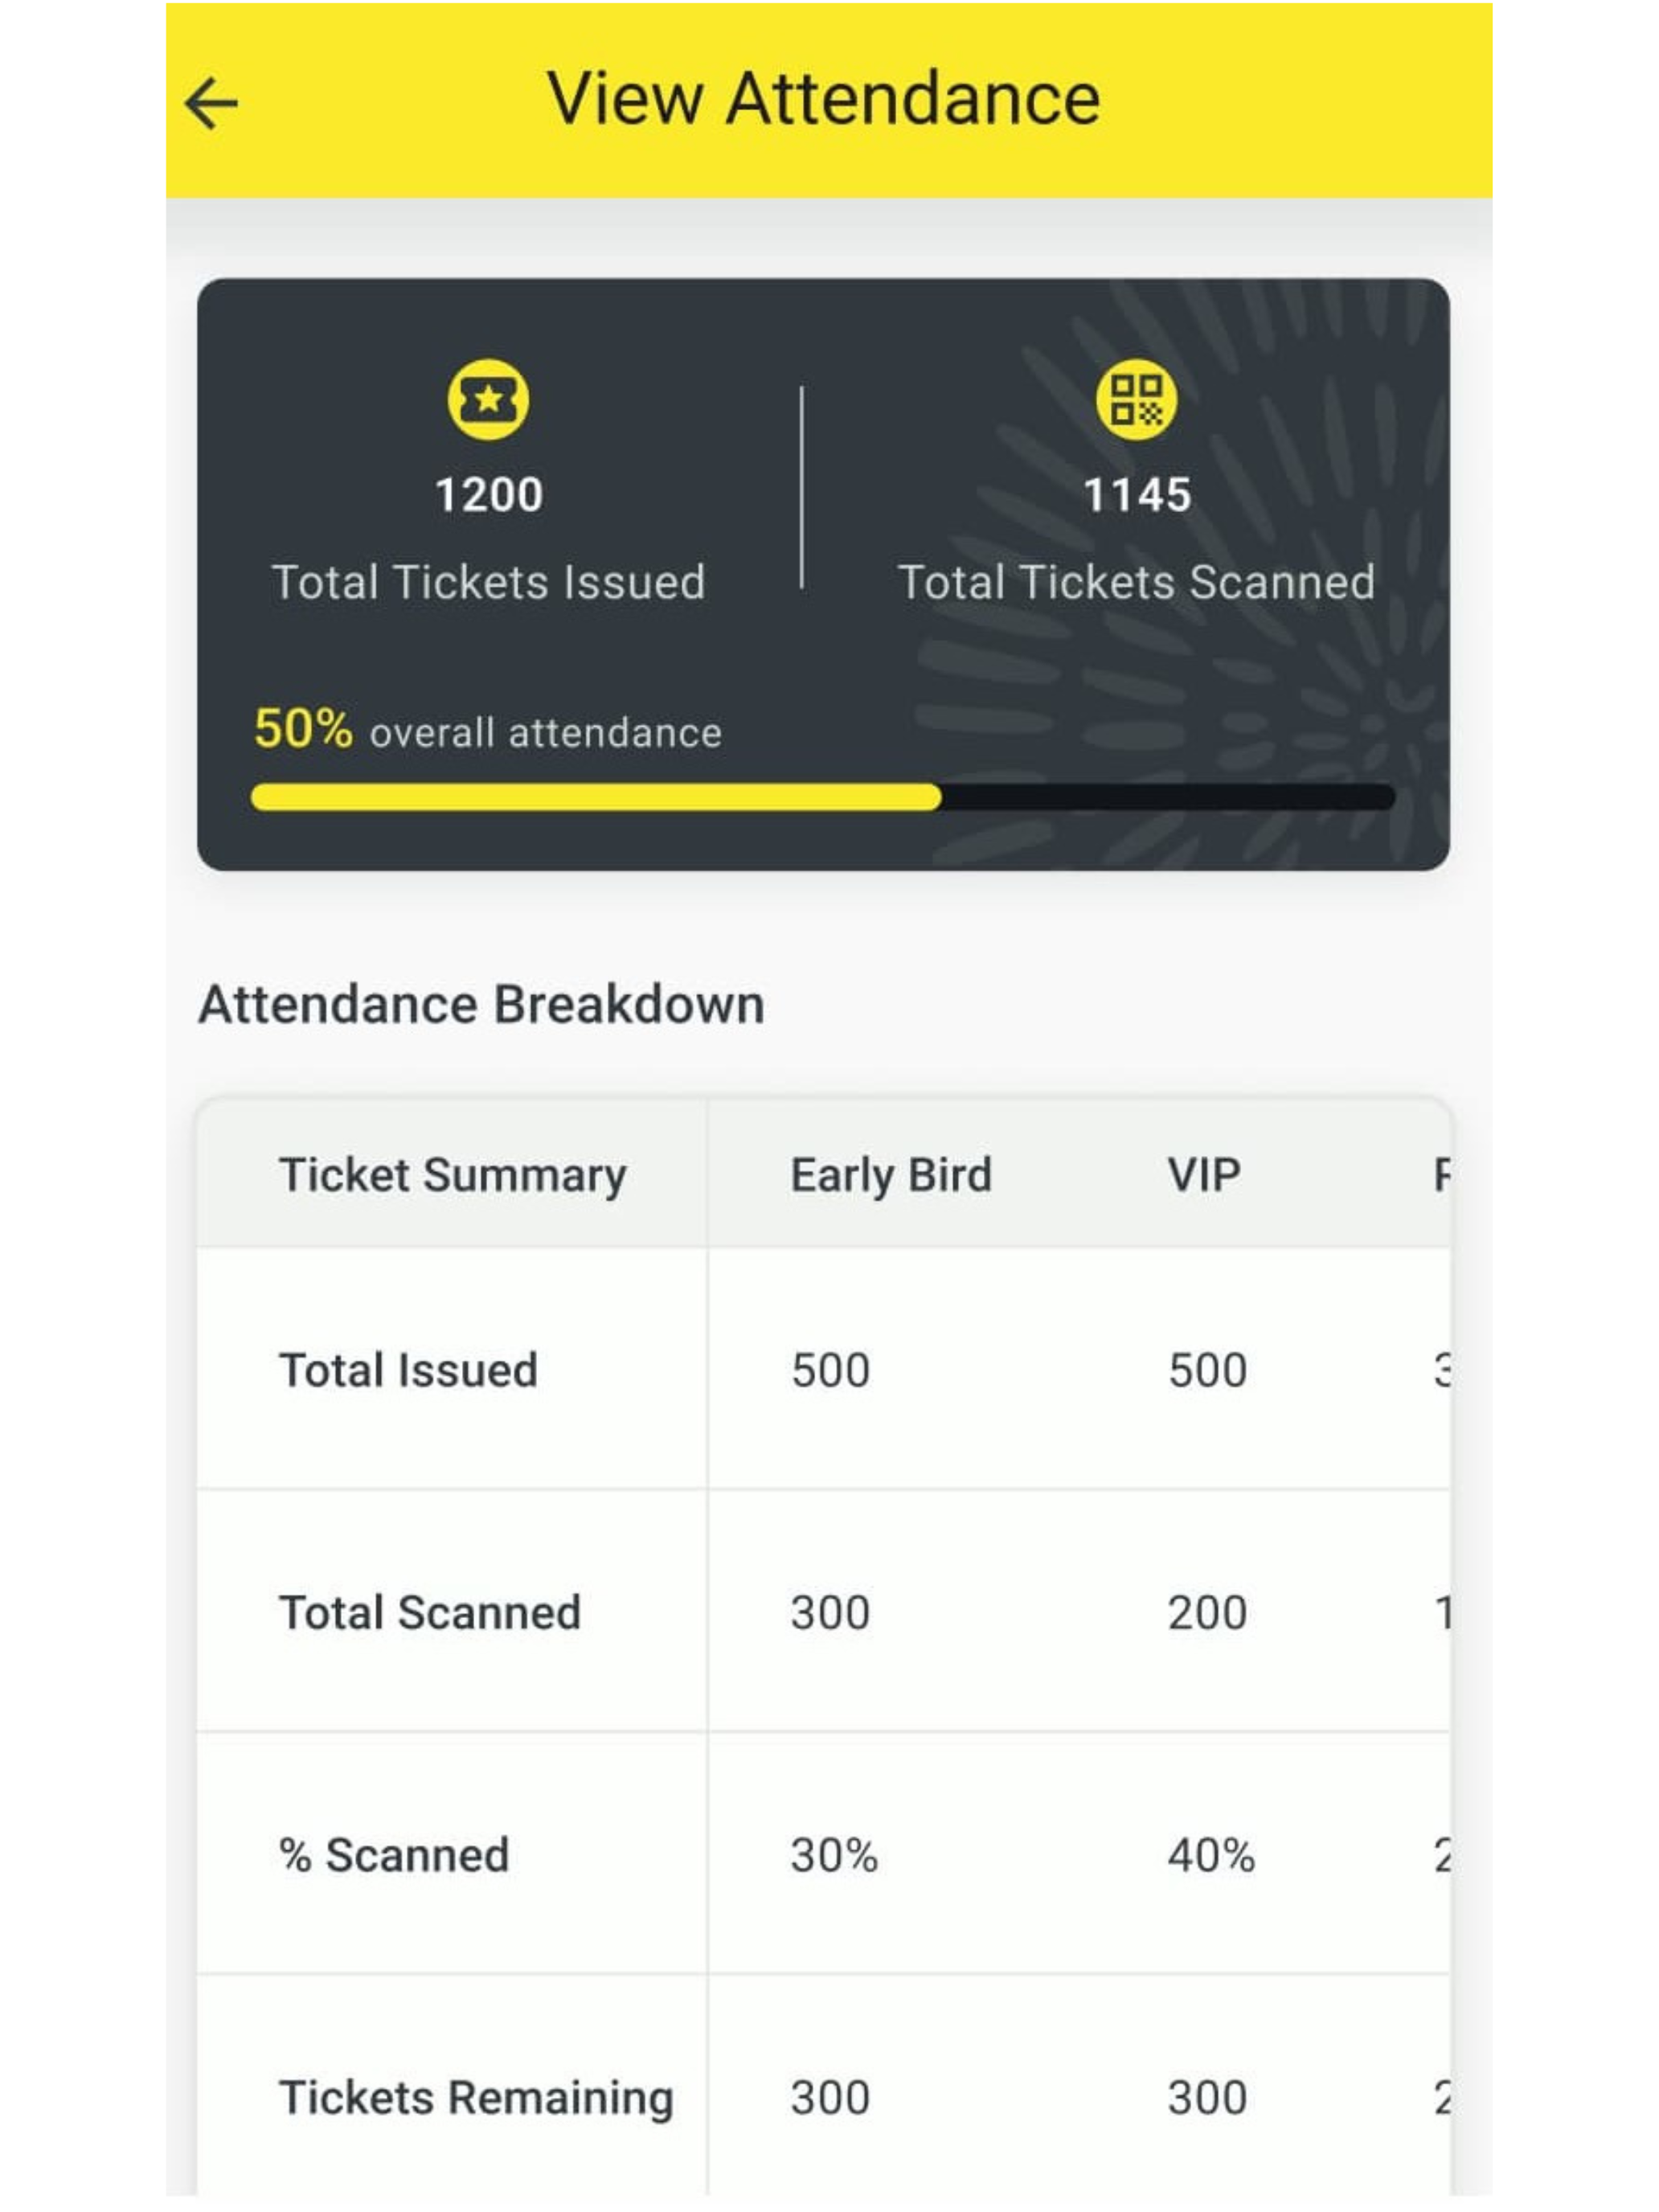Tap Early Bird total scanned value 300
1659x2212 pixels.
(830, 1613)
